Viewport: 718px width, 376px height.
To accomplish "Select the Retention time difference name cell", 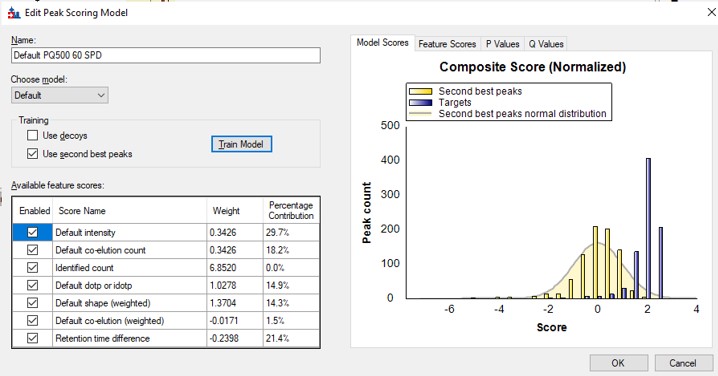I will coord(130,338).
